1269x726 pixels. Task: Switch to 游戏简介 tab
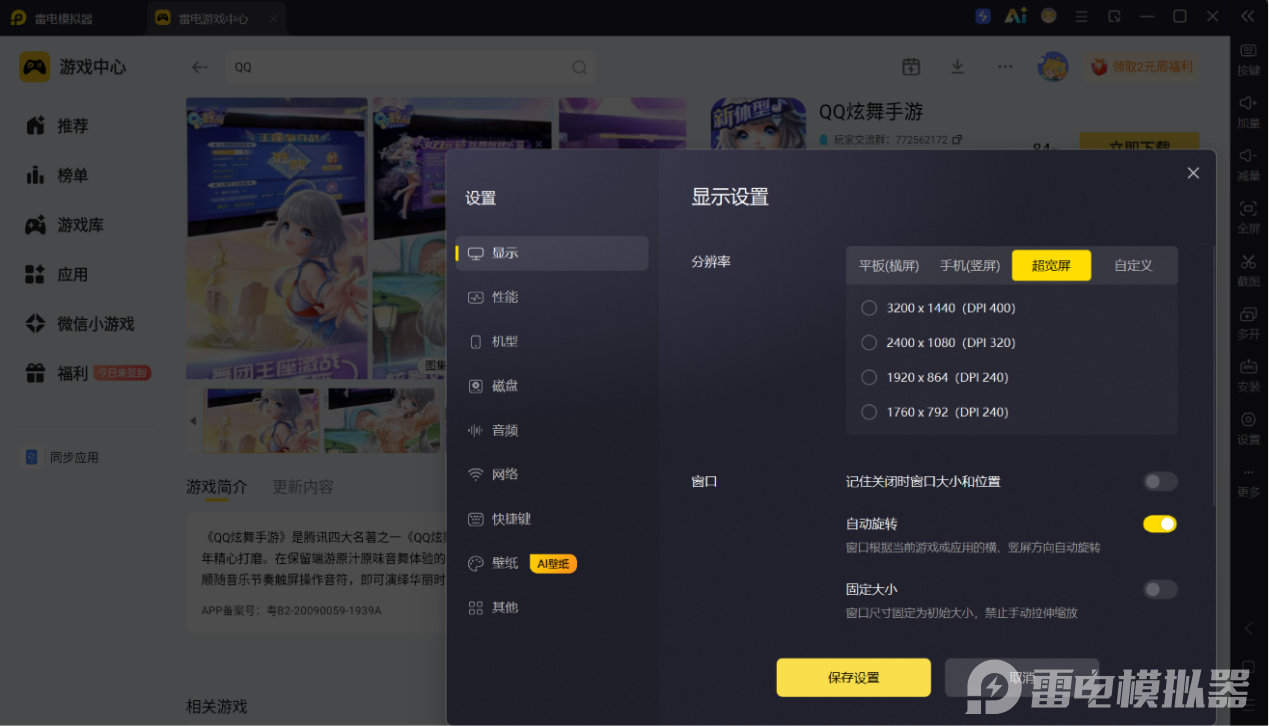pos(216,487)
